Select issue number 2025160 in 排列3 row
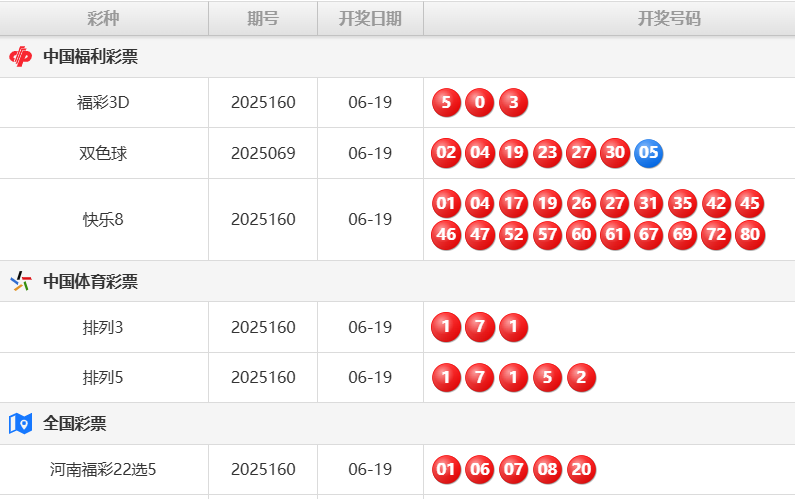The width and height of the screenshot is (795, 499). (263, 327)
